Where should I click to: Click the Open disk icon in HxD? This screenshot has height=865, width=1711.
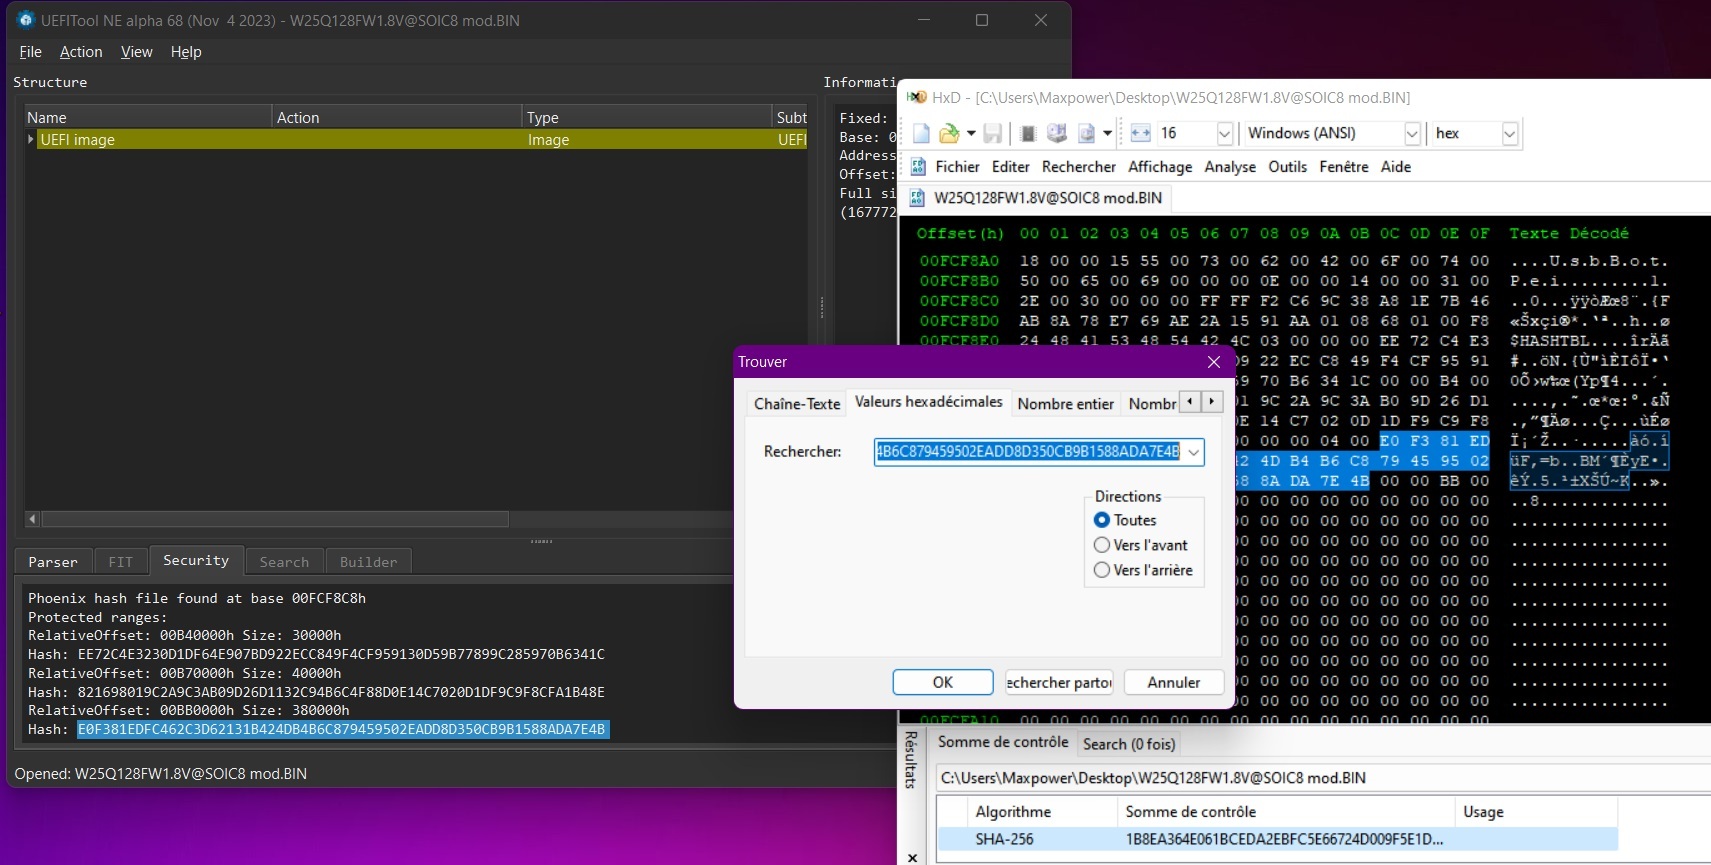click(x=1057, y=133)
